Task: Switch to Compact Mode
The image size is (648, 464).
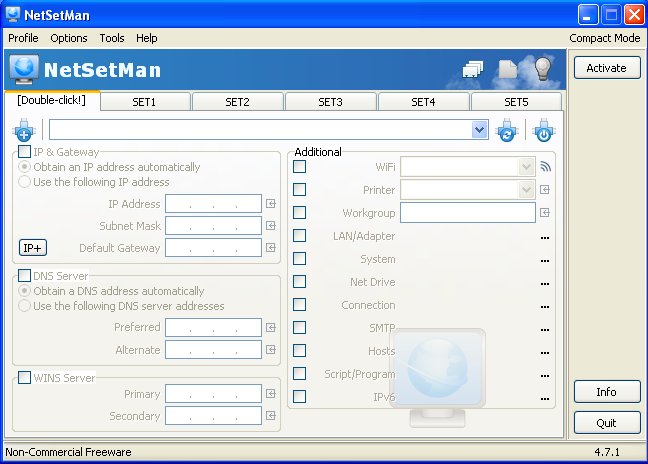Action: [605, 38]
